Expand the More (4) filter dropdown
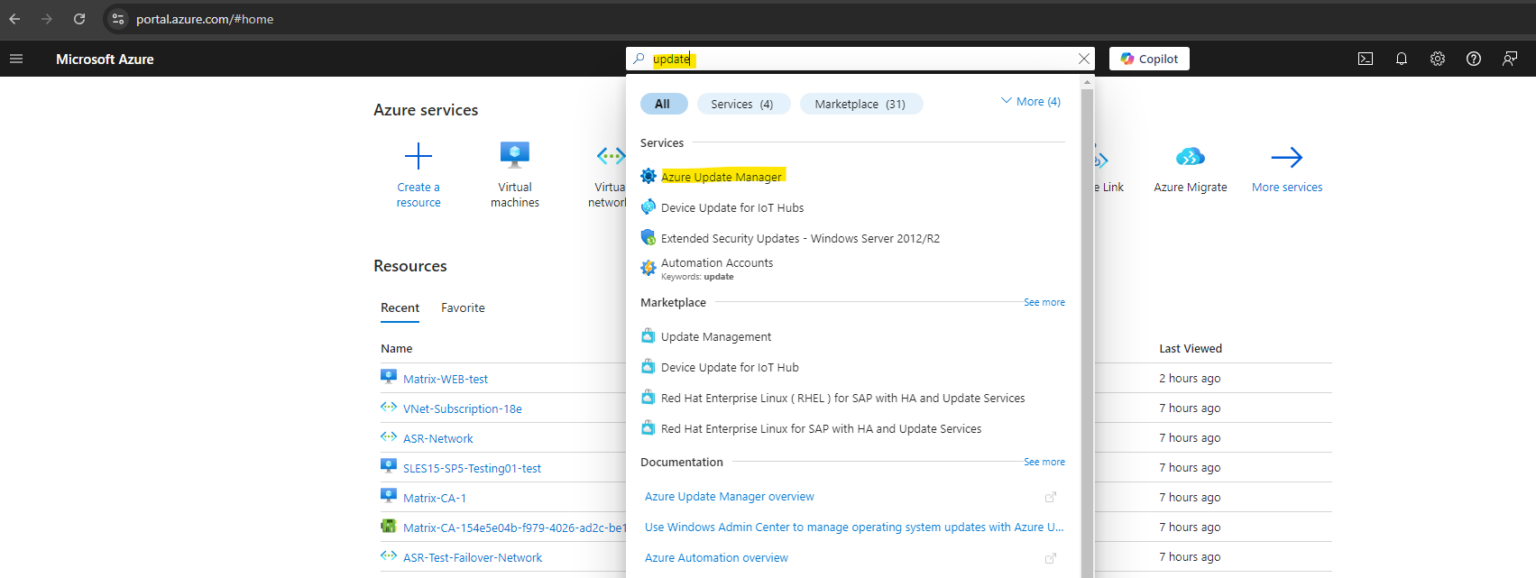 point(1030,100)
